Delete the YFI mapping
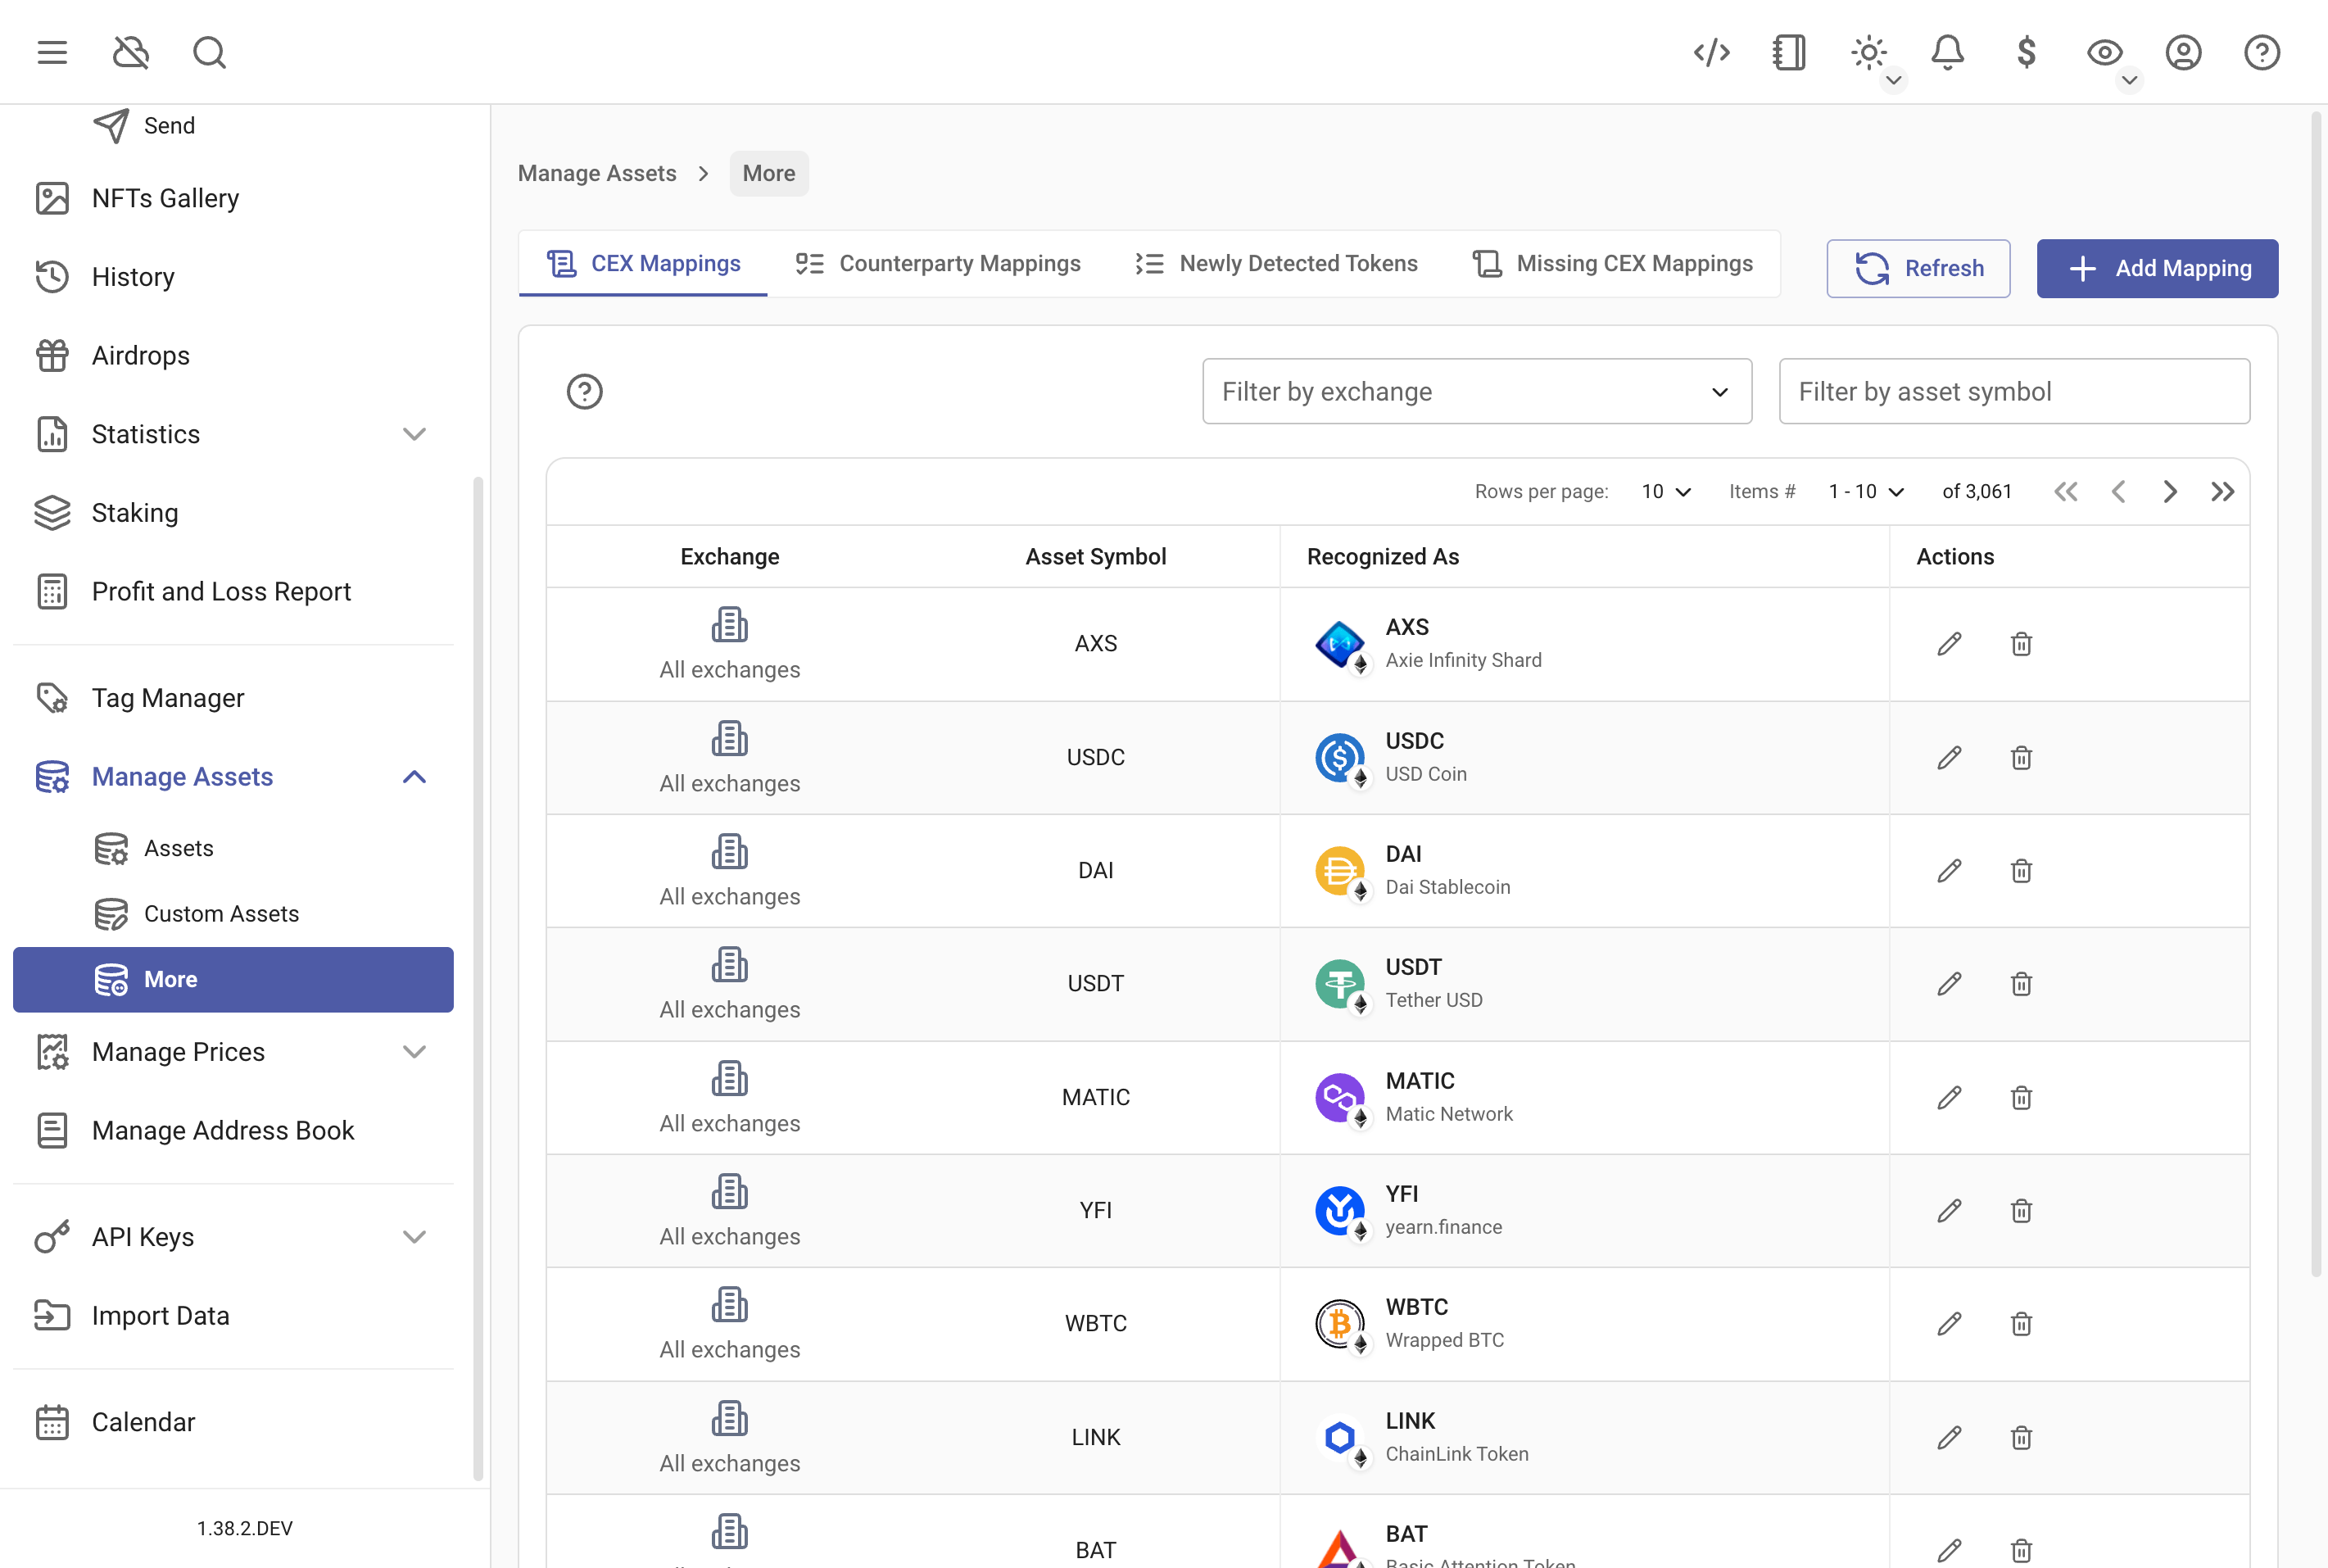 2021,1210
